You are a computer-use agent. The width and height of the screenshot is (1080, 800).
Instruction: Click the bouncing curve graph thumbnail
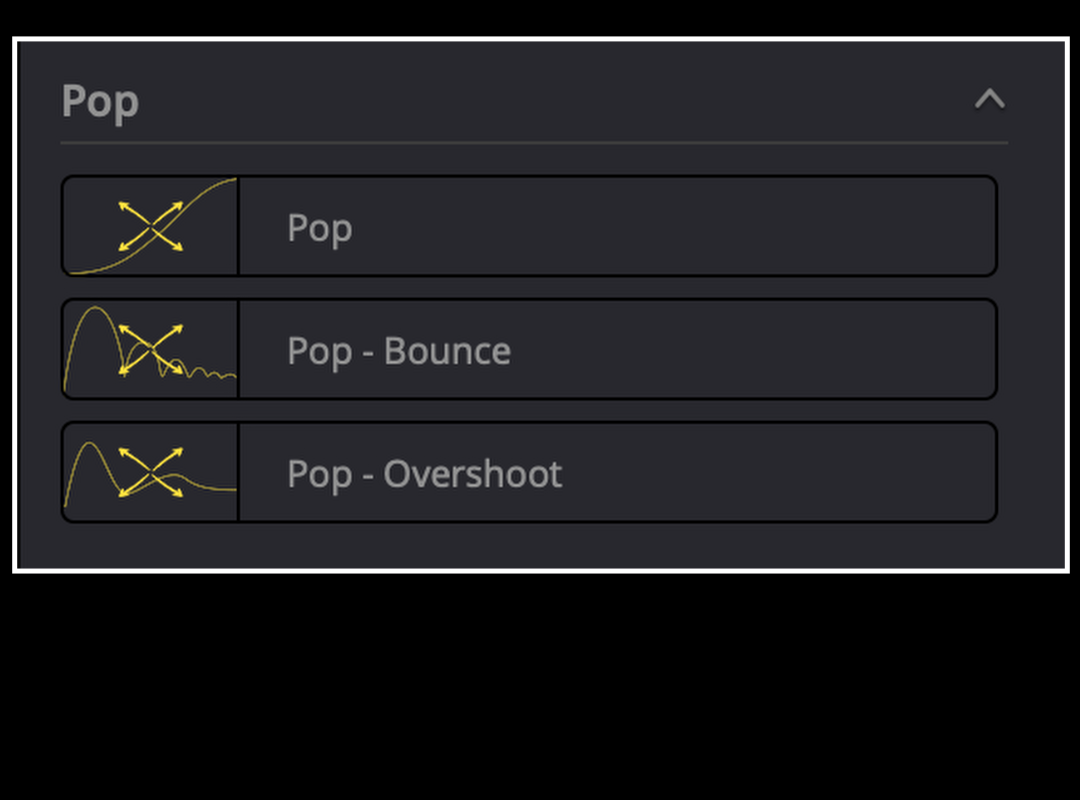(150, 349)
